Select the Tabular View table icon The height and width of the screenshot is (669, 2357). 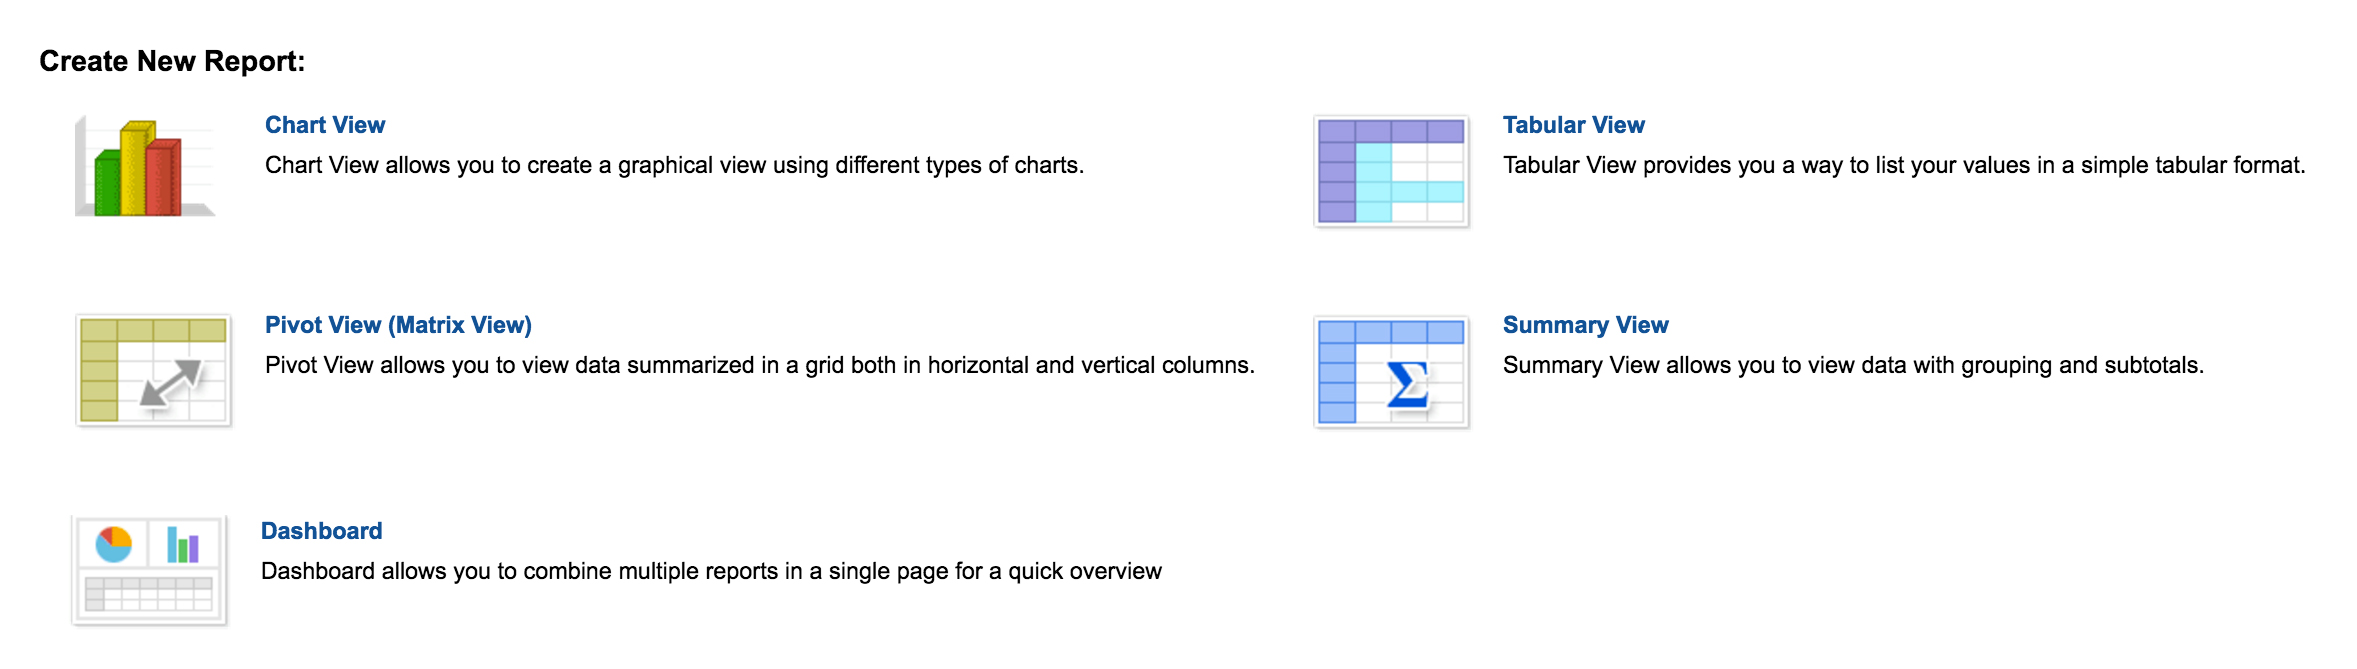point(1391,171)
